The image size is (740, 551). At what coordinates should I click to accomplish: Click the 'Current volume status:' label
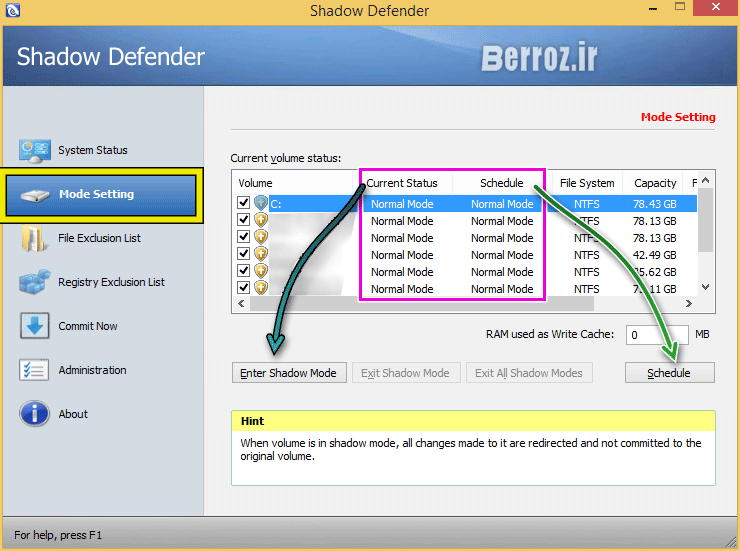tap(286, 158)
